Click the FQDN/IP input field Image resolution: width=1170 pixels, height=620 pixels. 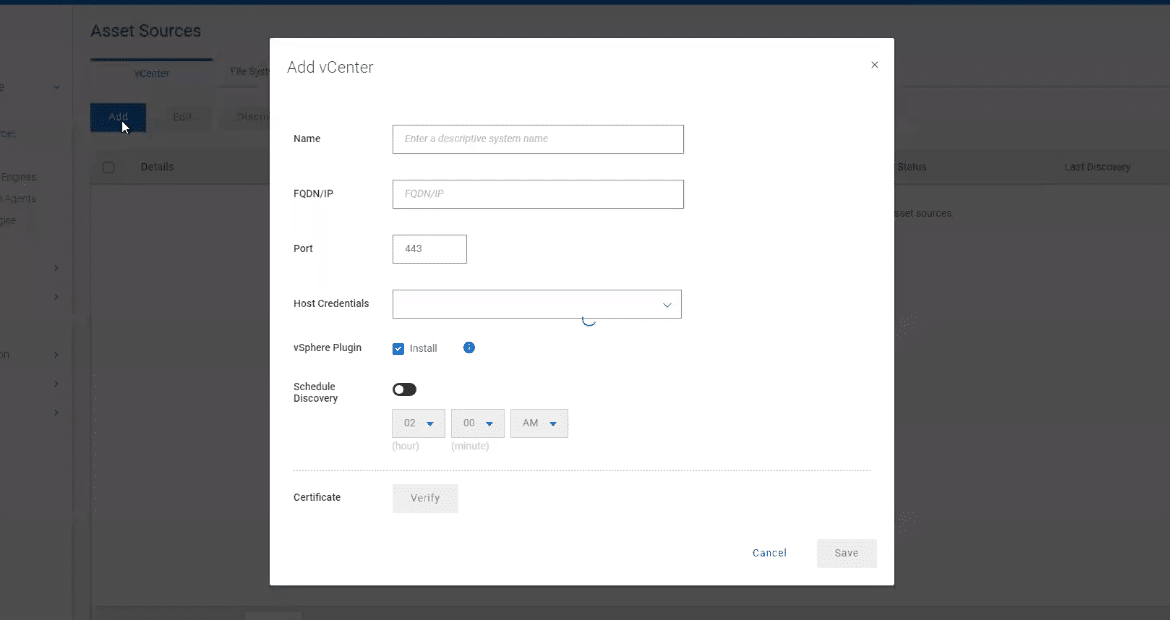538,194
